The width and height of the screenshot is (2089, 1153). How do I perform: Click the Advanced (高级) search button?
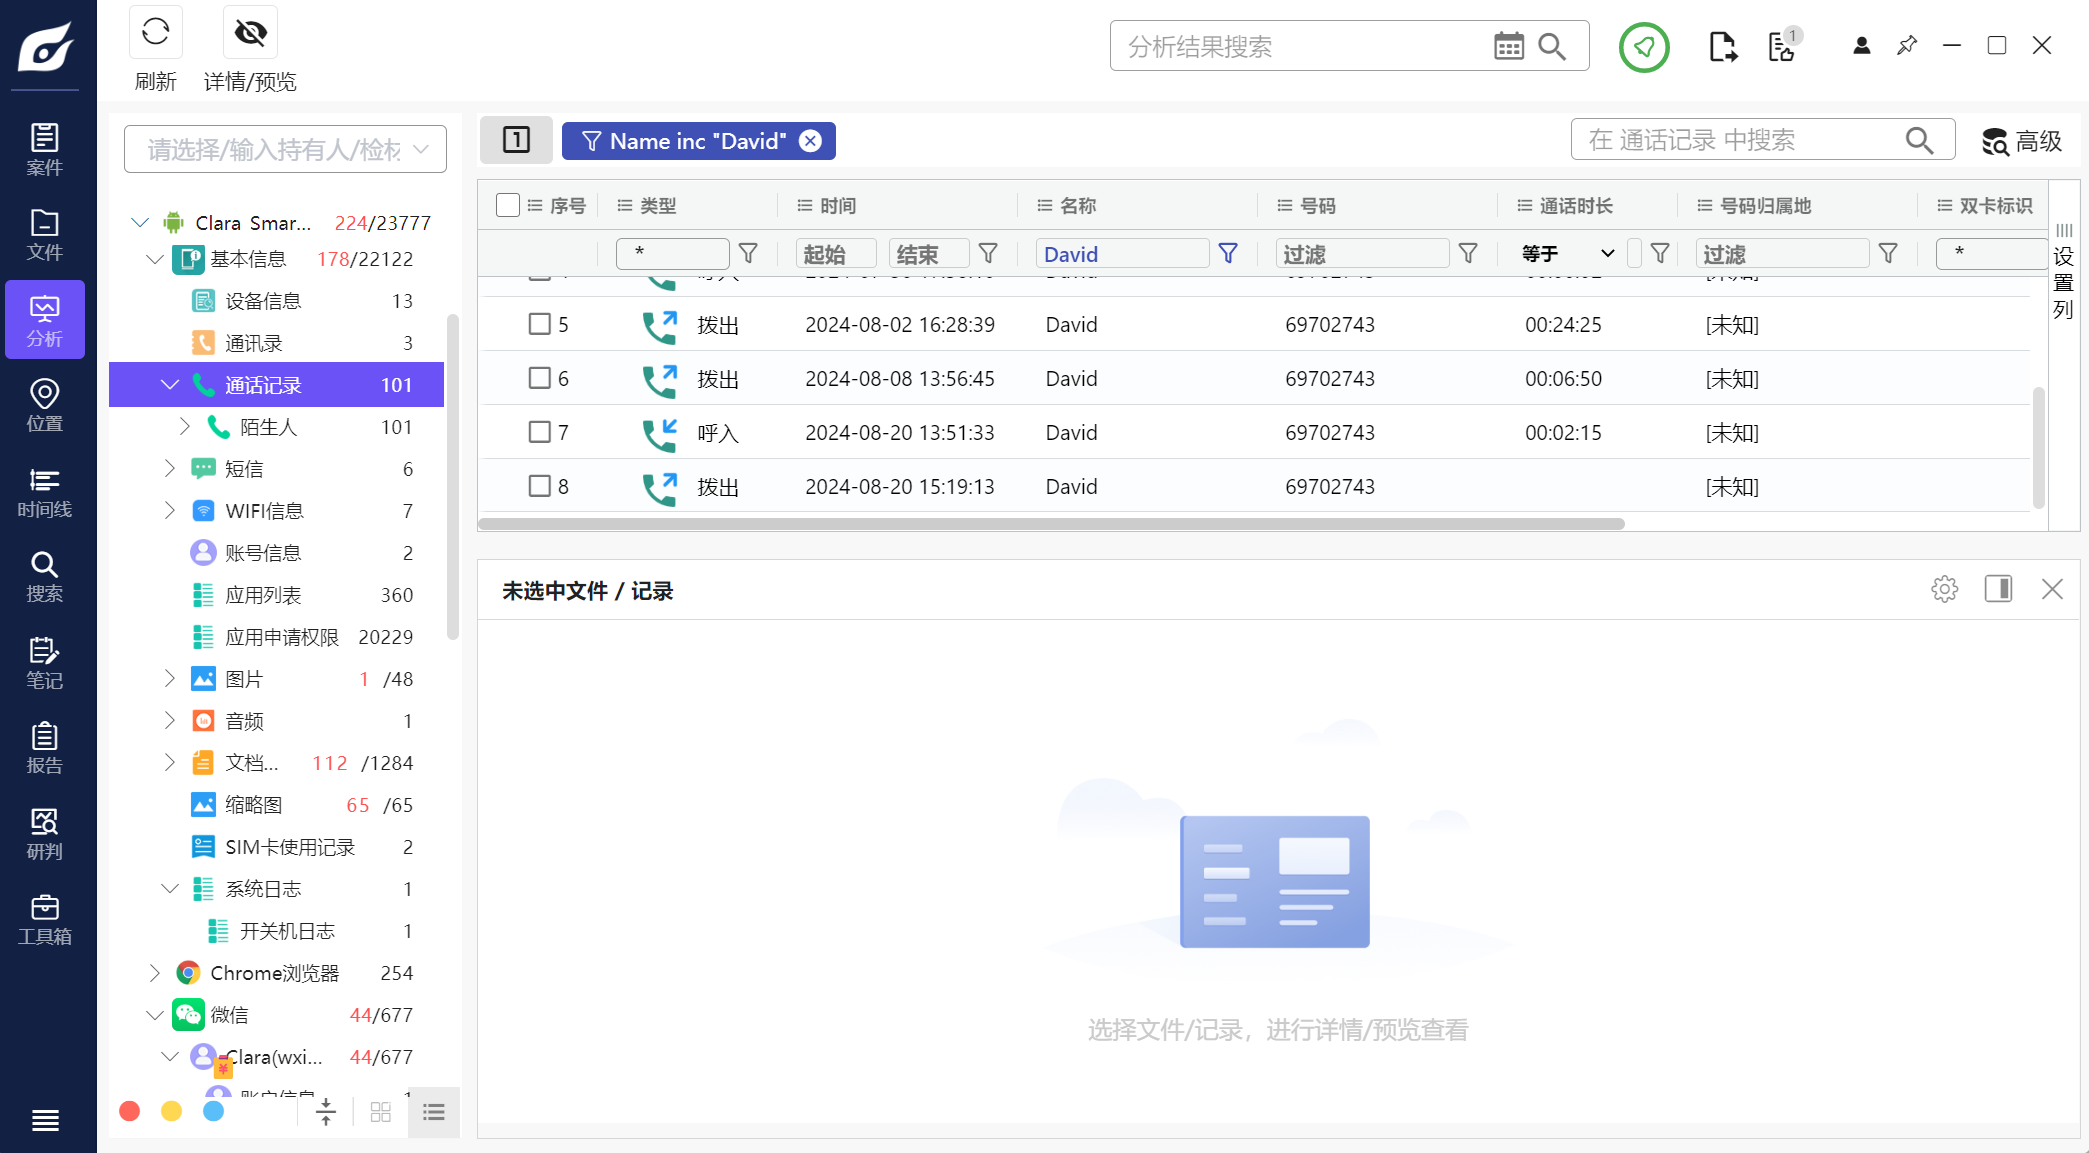(2022, 141)
